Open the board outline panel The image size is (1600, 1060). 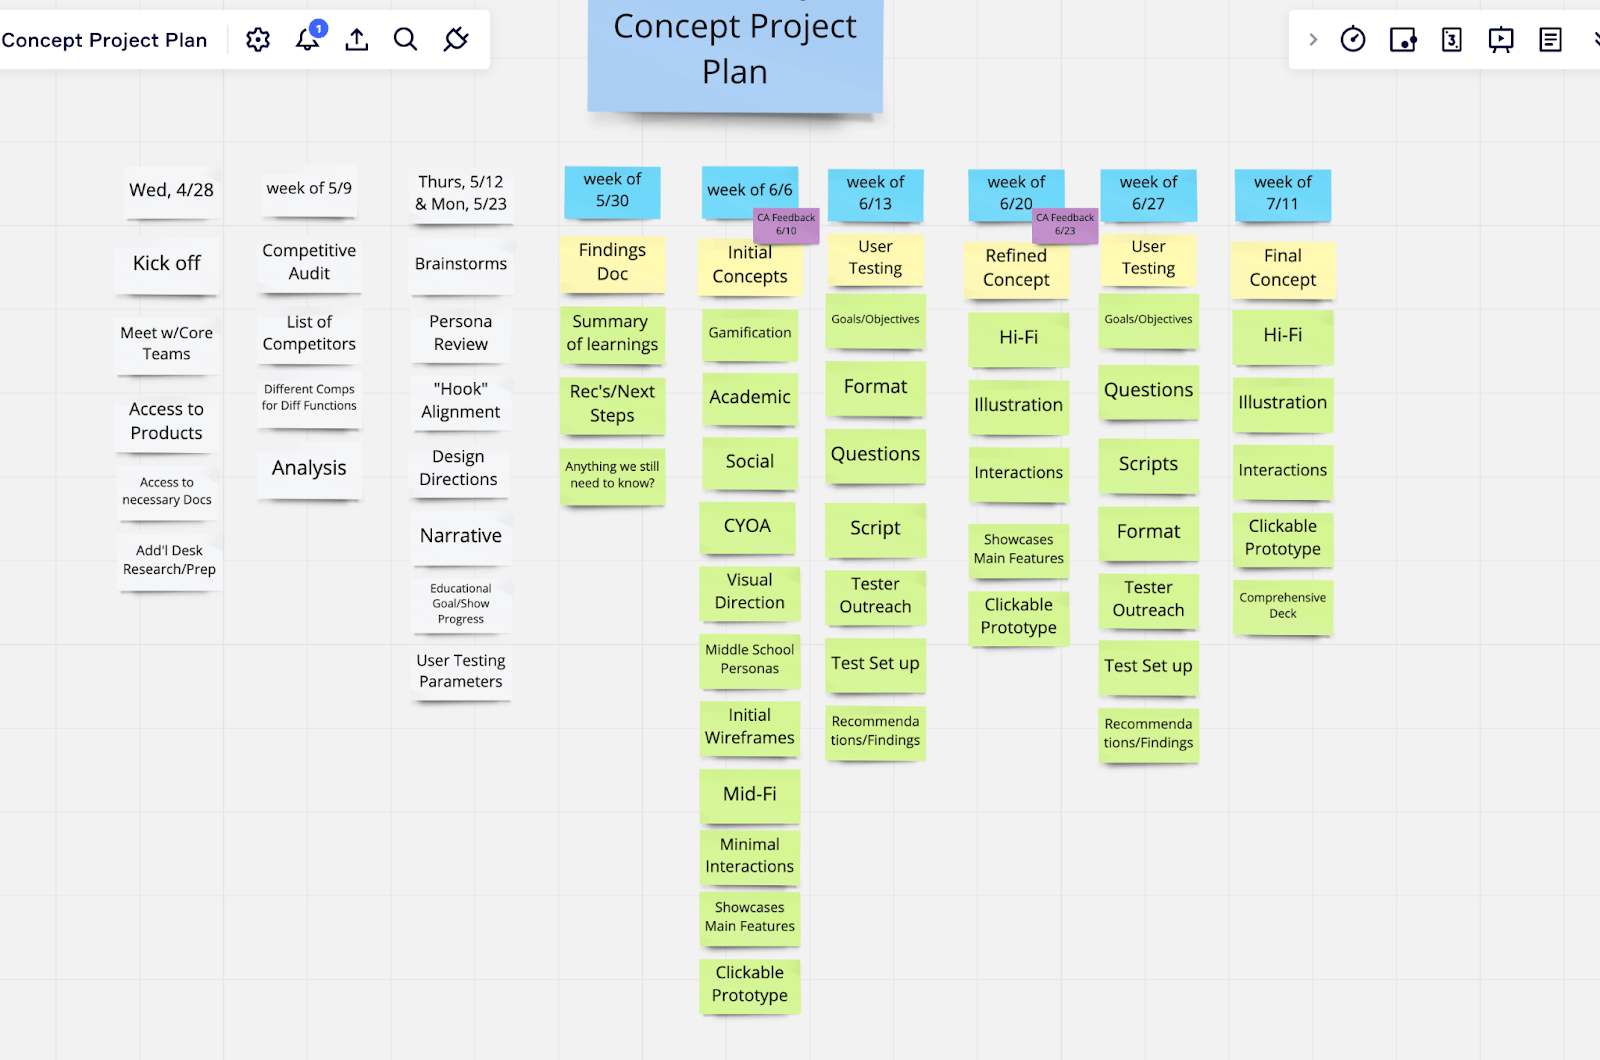1551,39
